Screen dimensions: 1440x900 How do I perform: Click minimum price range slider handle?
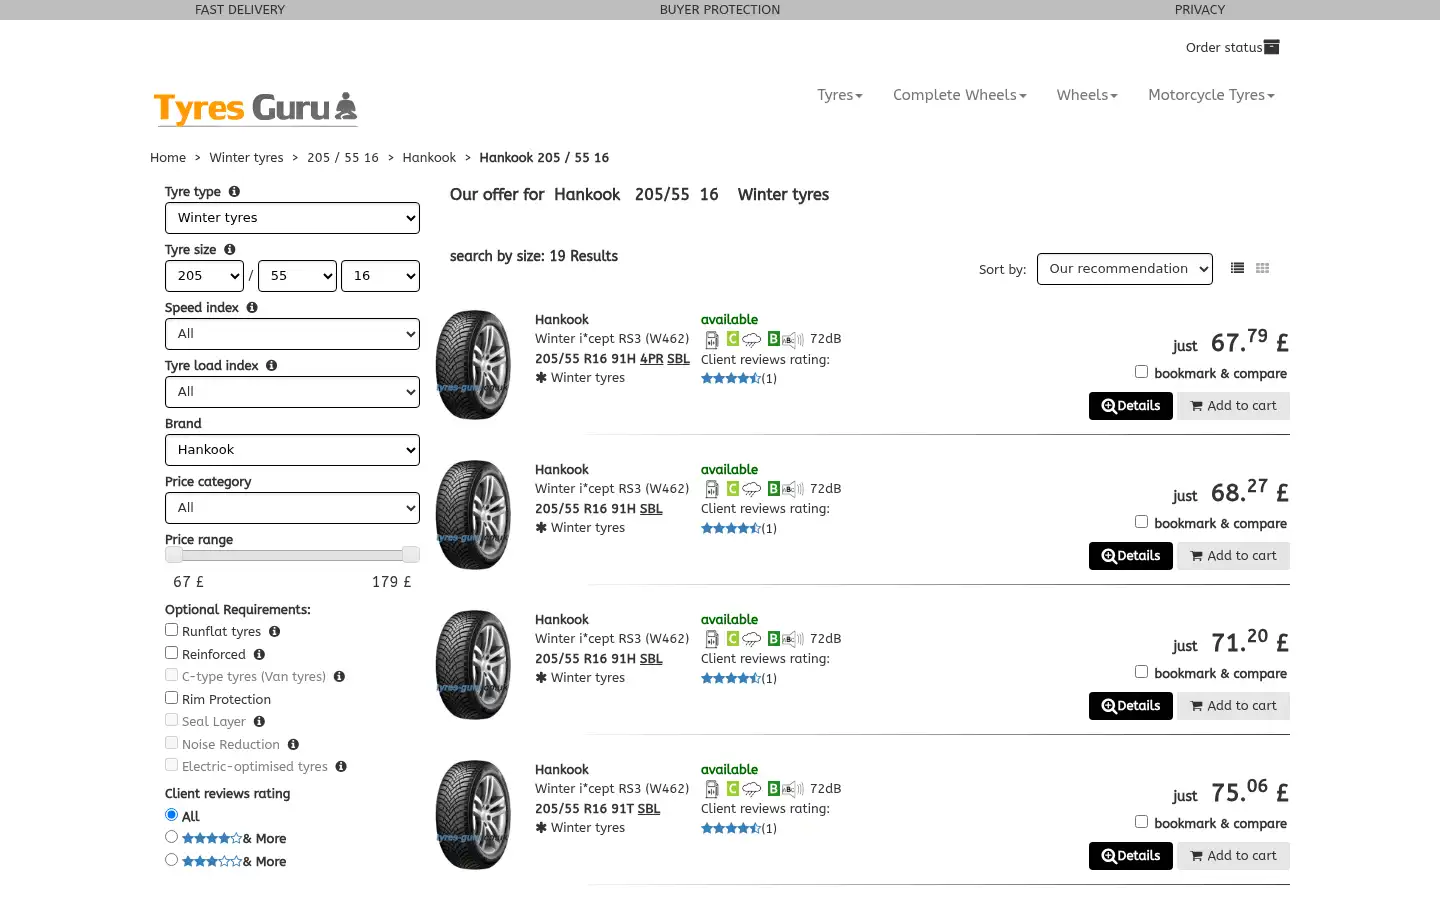point(174,555)
